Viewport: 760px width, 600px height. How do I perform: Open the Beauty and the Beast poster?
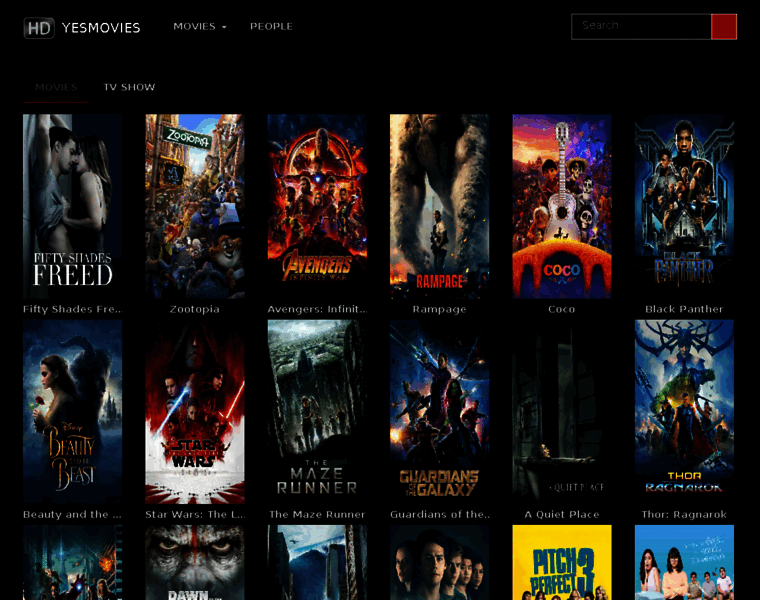73,411
